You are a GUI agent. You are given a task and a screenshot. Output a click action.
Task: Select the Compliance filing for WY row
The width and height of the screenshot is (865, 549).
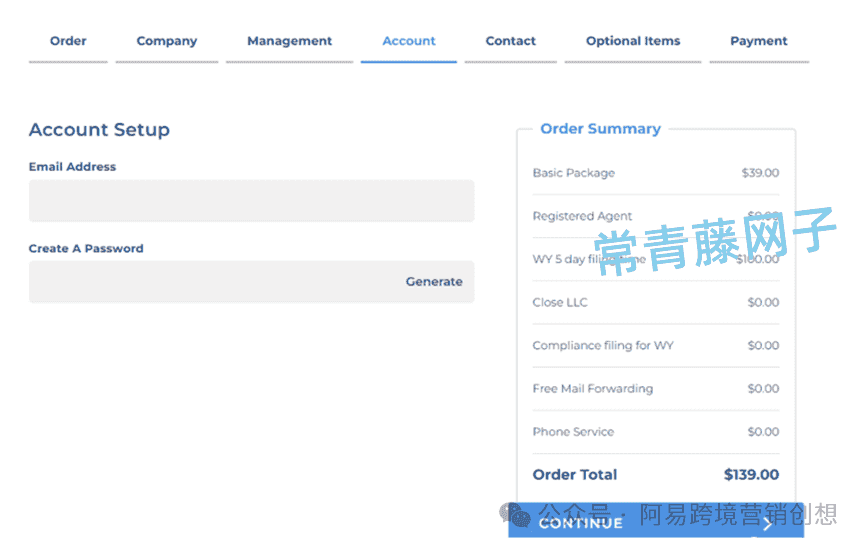tap(656, 346)
